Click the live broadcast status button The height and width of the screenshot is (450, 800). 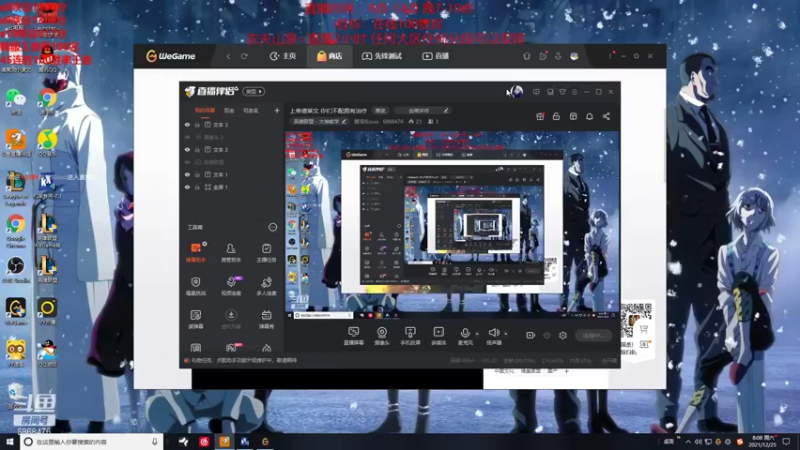(x=593, y=335)
